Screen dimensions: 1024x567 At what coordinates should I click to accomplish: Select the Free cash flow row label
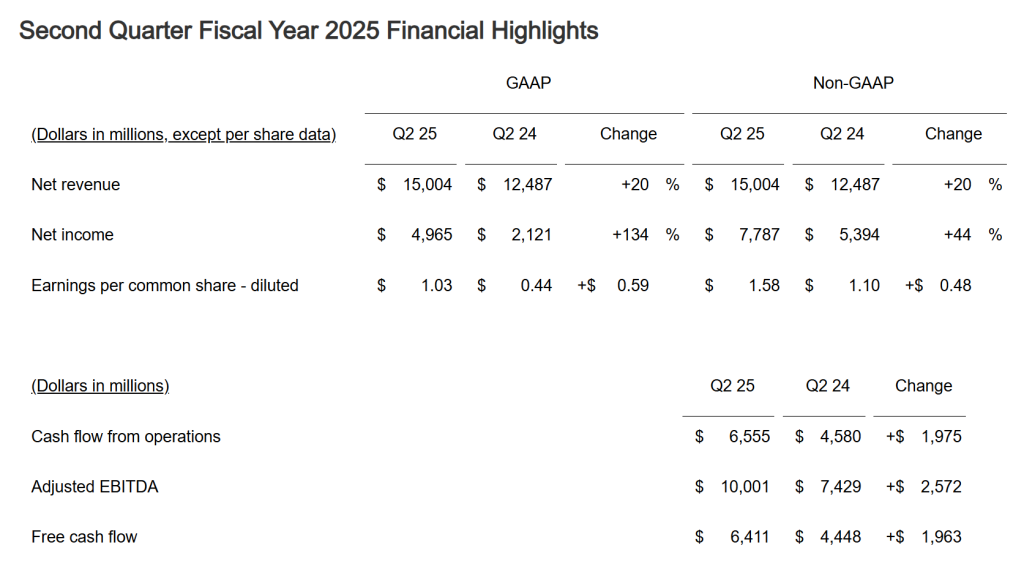click(84, 537)
